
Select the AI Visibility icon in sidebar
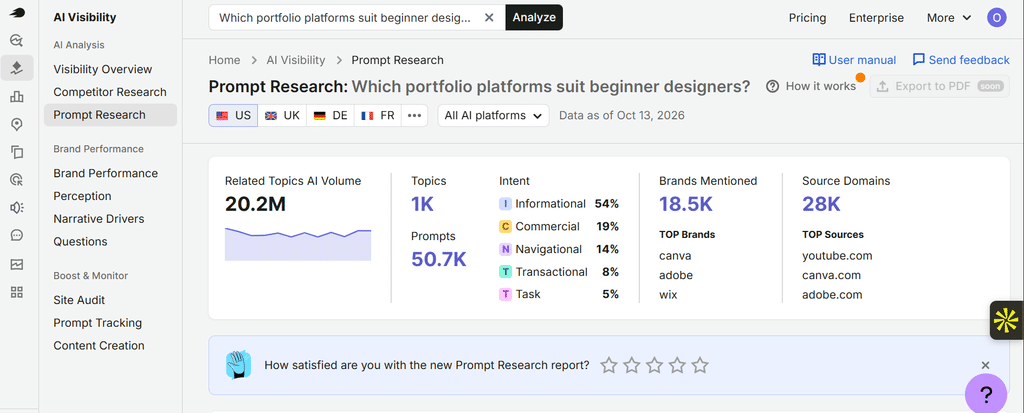click(x=17, y=68)
